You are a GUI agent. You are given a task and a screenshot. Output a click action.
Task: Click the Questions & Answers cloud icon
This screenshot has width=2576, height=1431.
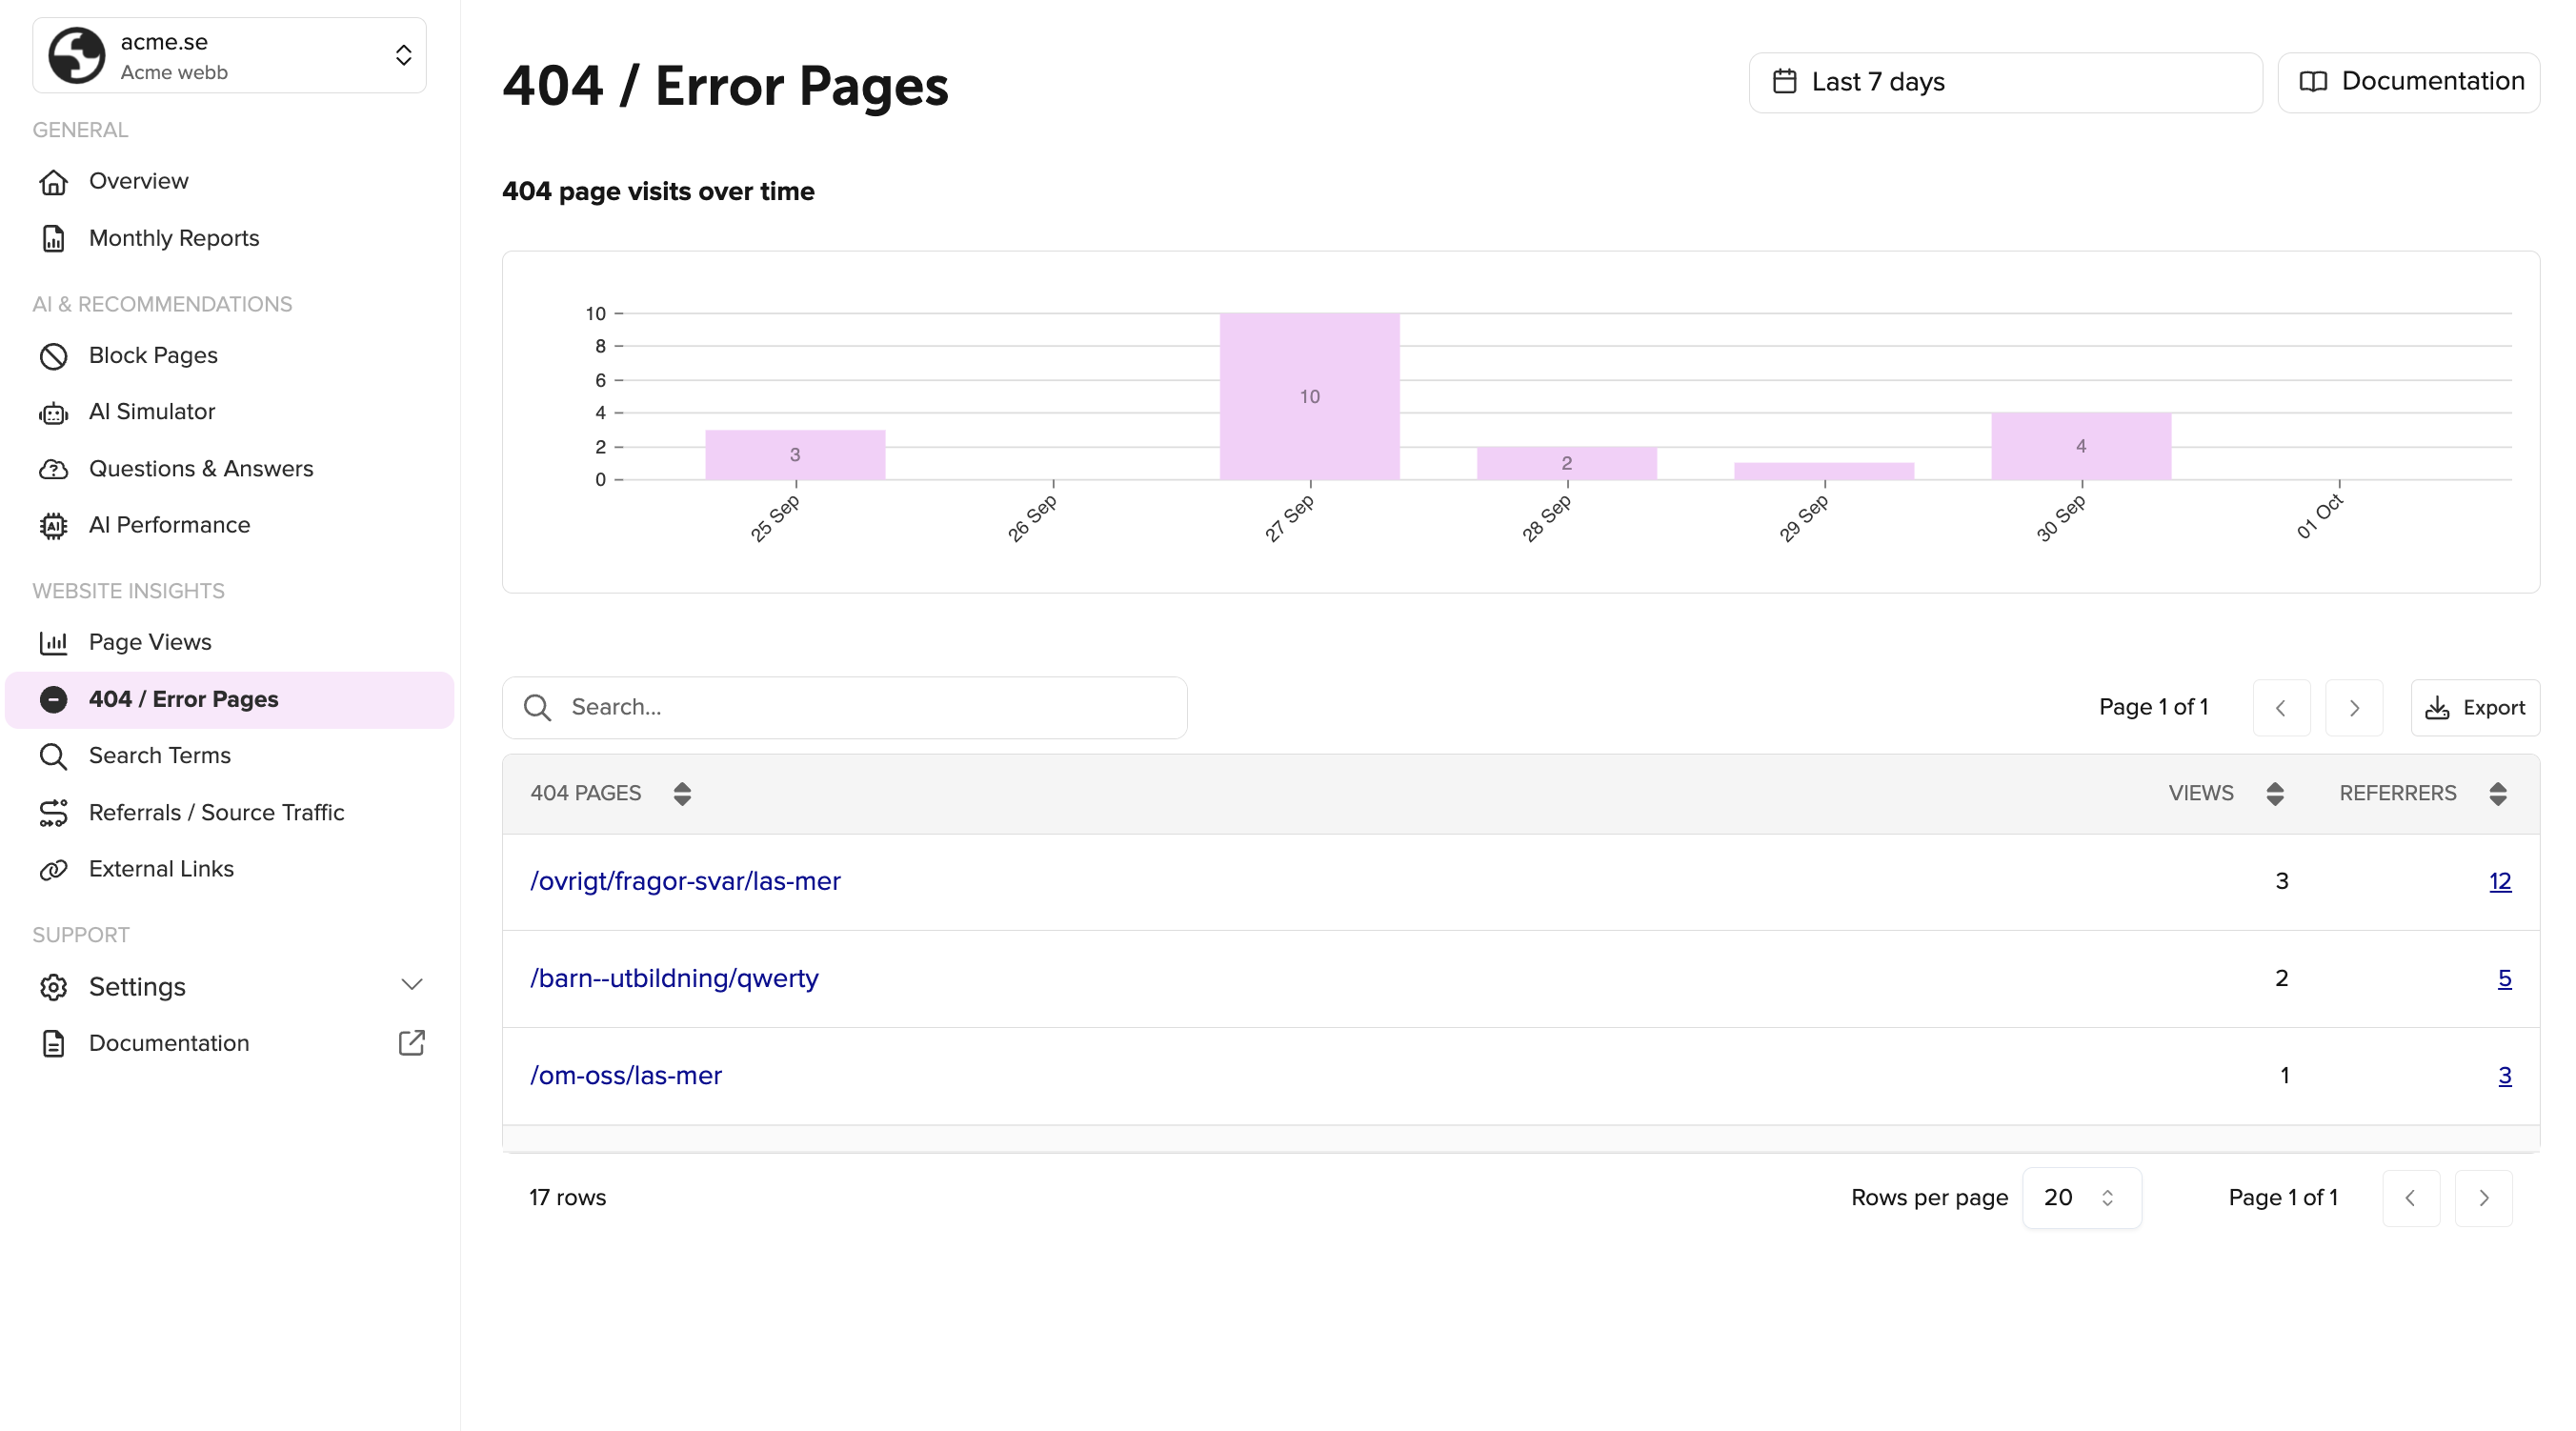coord(53,469)
